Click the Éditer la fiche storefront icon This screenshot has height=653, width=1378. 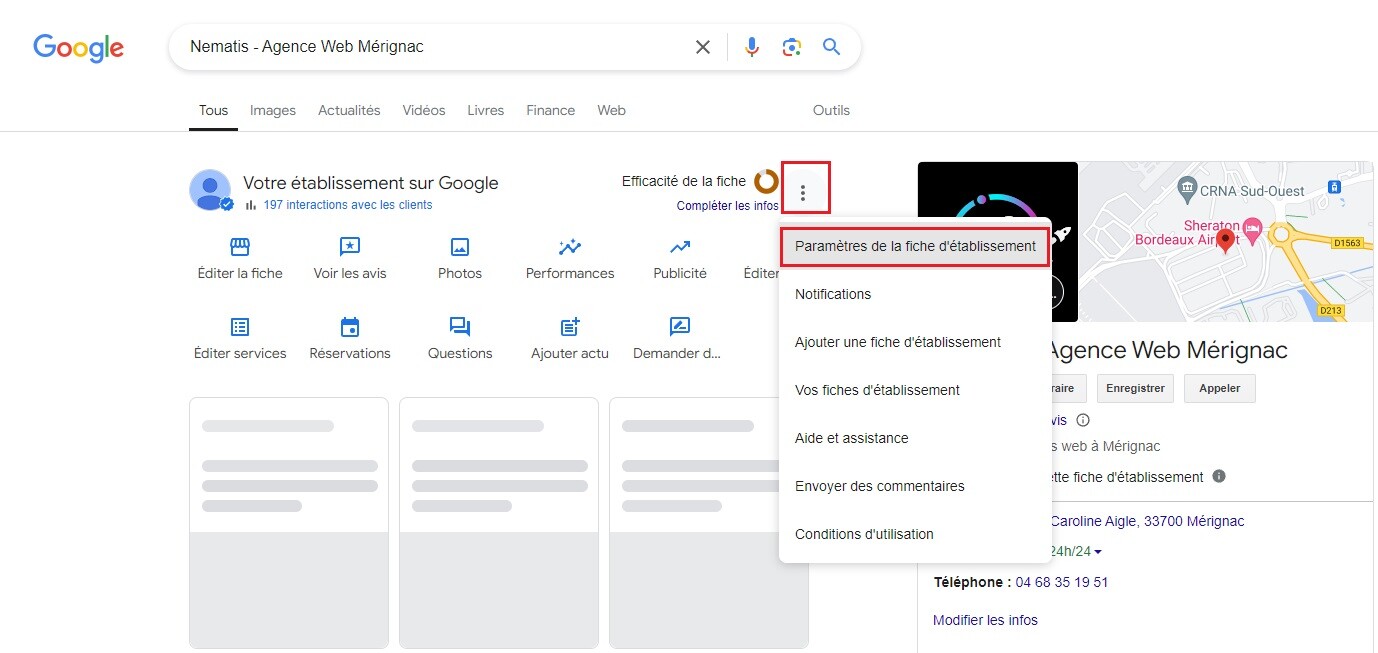(x=240, y=247)
